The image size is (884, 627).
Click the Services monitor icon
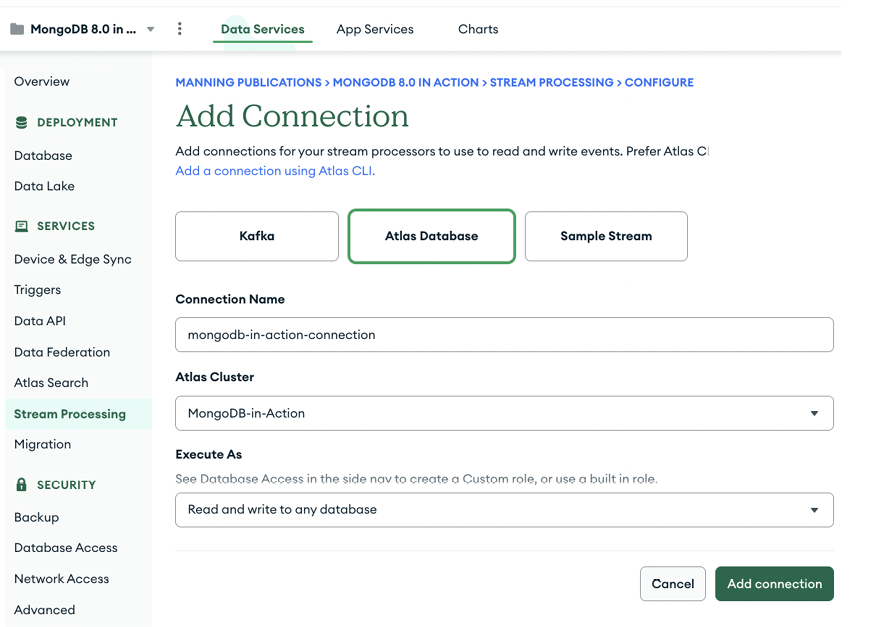pos(21,226)
